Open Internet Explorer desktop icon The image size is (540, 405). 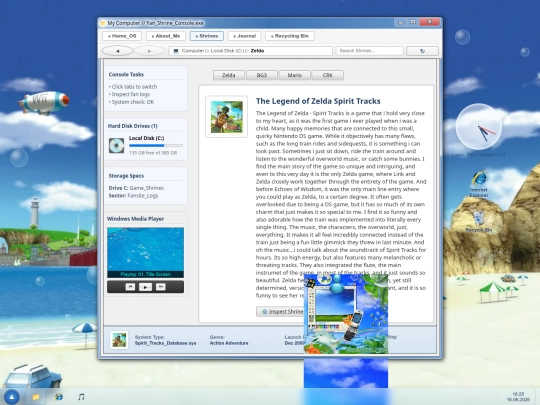[479, 184]
